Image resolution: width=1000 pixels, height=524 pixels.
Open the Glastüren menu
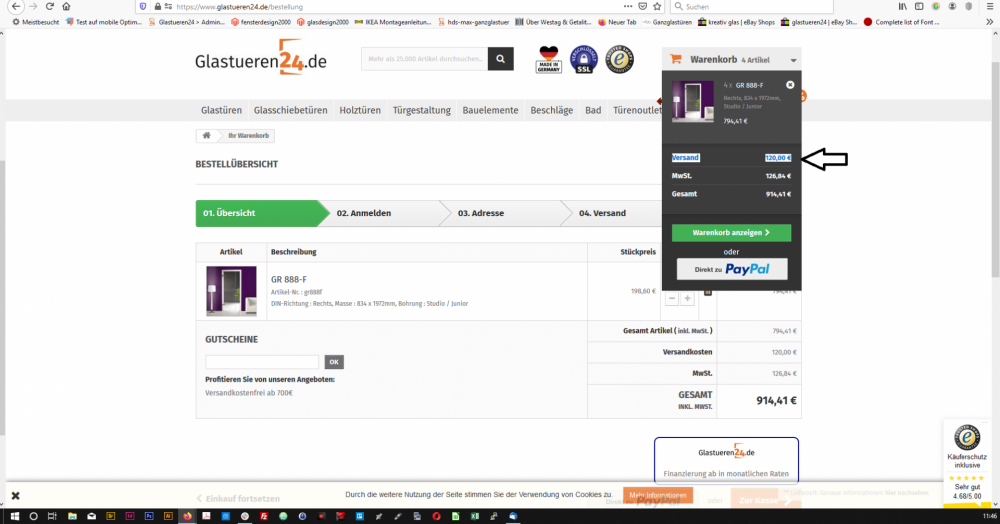(221, 110)
